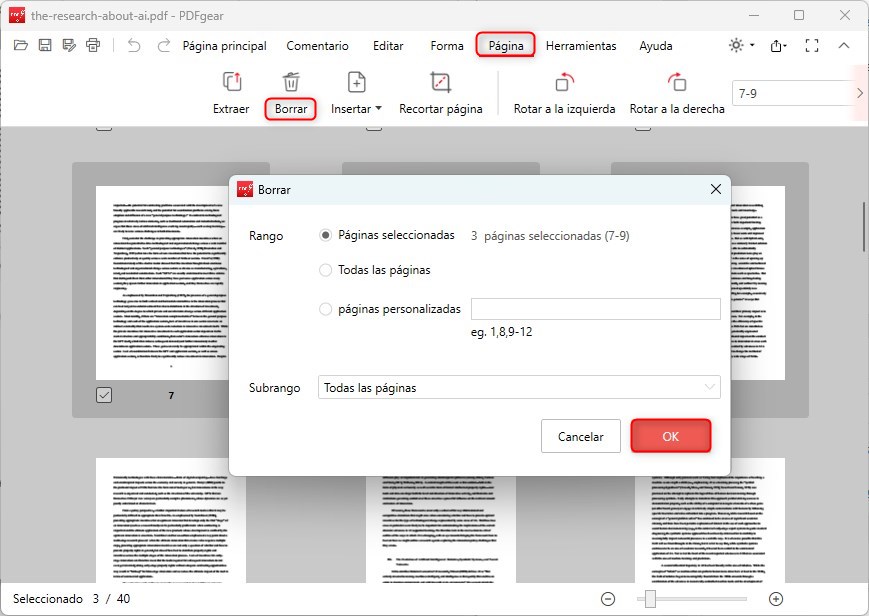869x616 pixels.
Task: Dismiss the dialog with Cancelar
Action: pyautogui.click(x=580, y=435)
